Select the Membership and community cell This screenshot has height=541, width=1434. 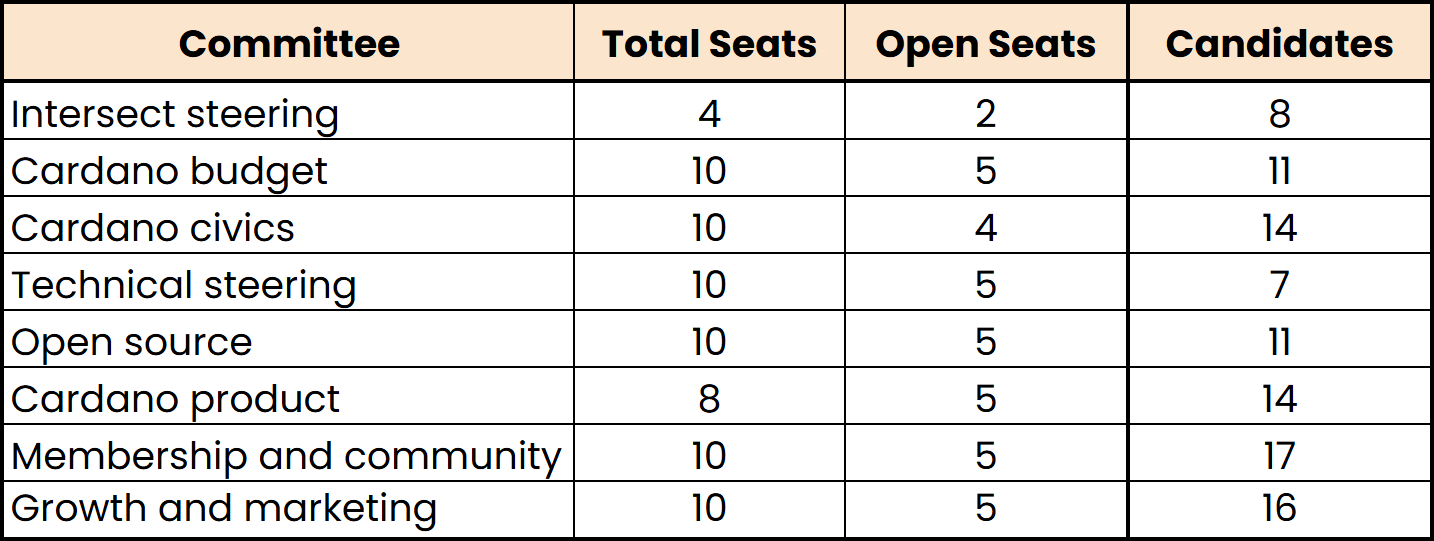coord(286,456)
